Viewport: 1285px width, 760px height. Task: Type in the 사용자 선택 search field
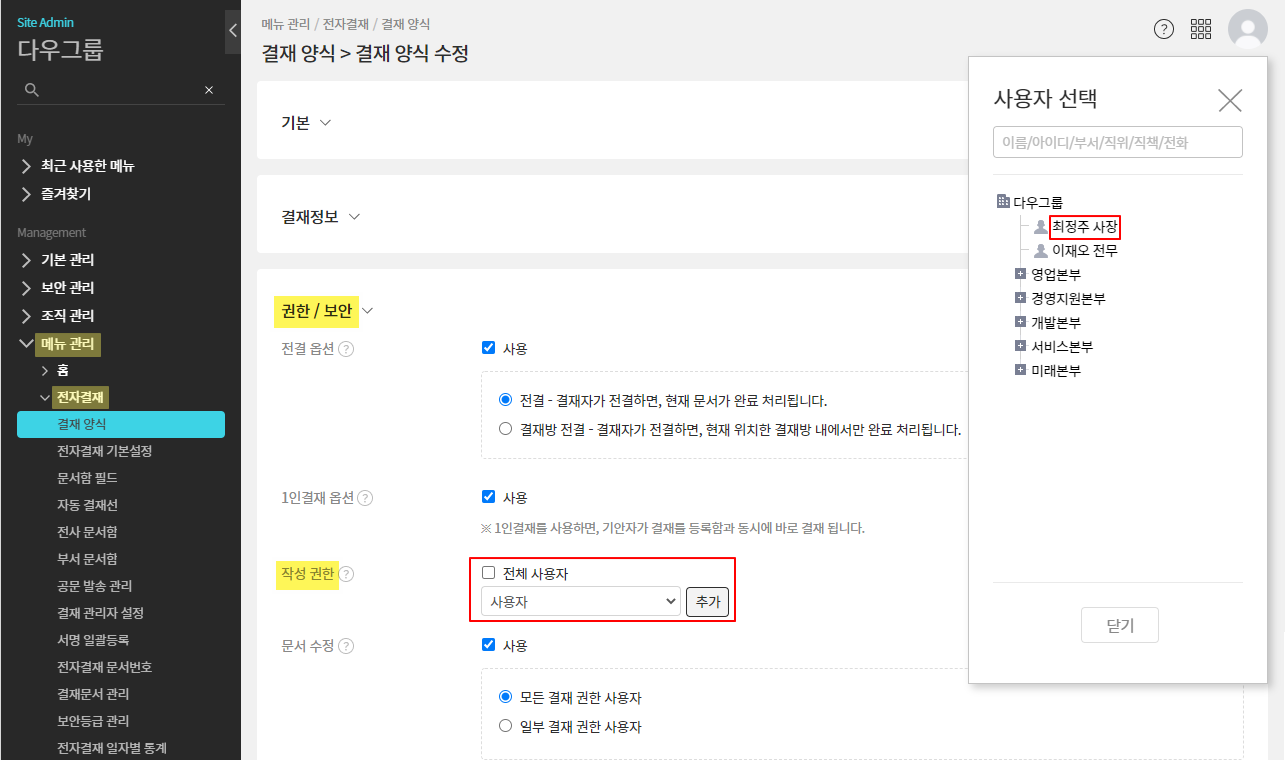coord(1117,142)
